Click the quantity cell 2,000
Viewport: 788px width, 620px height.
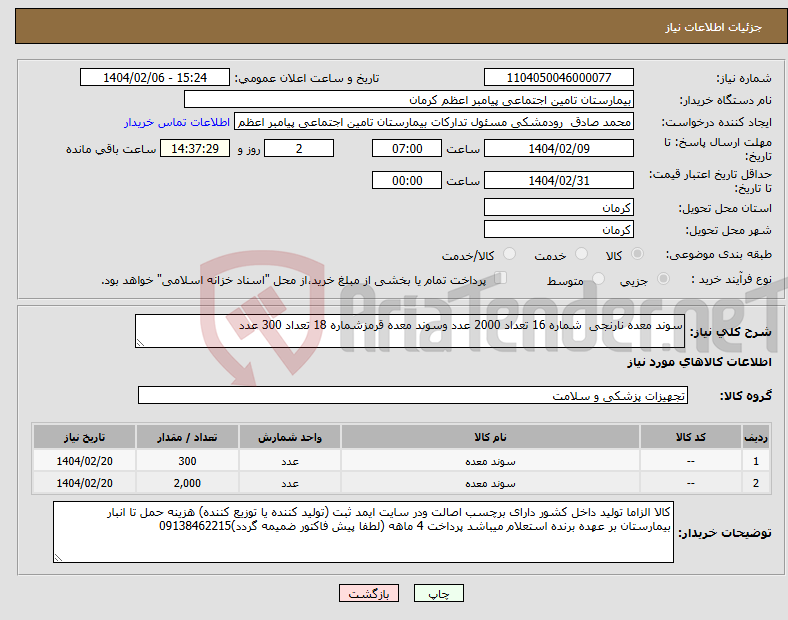pos(187,483)
